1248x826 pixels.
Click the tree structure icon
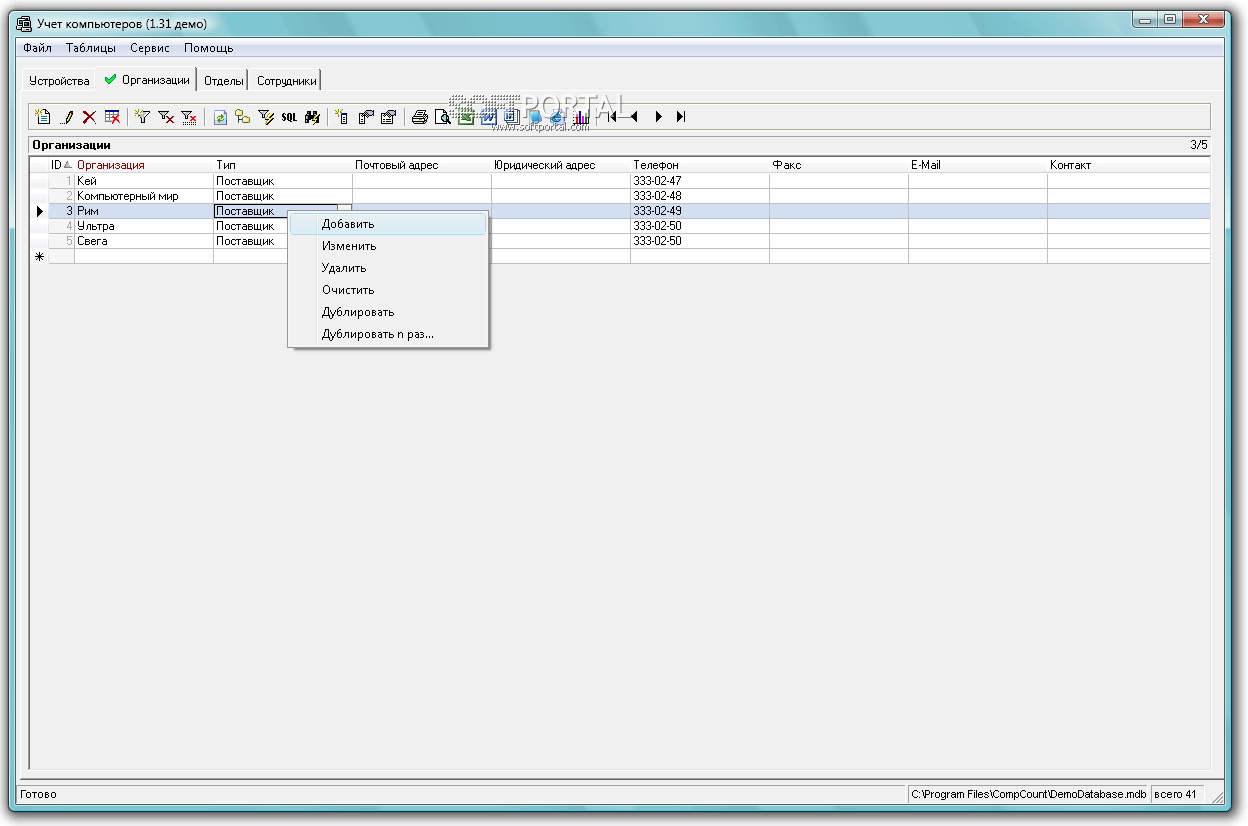pyautogui.click(x=243, y=117)
